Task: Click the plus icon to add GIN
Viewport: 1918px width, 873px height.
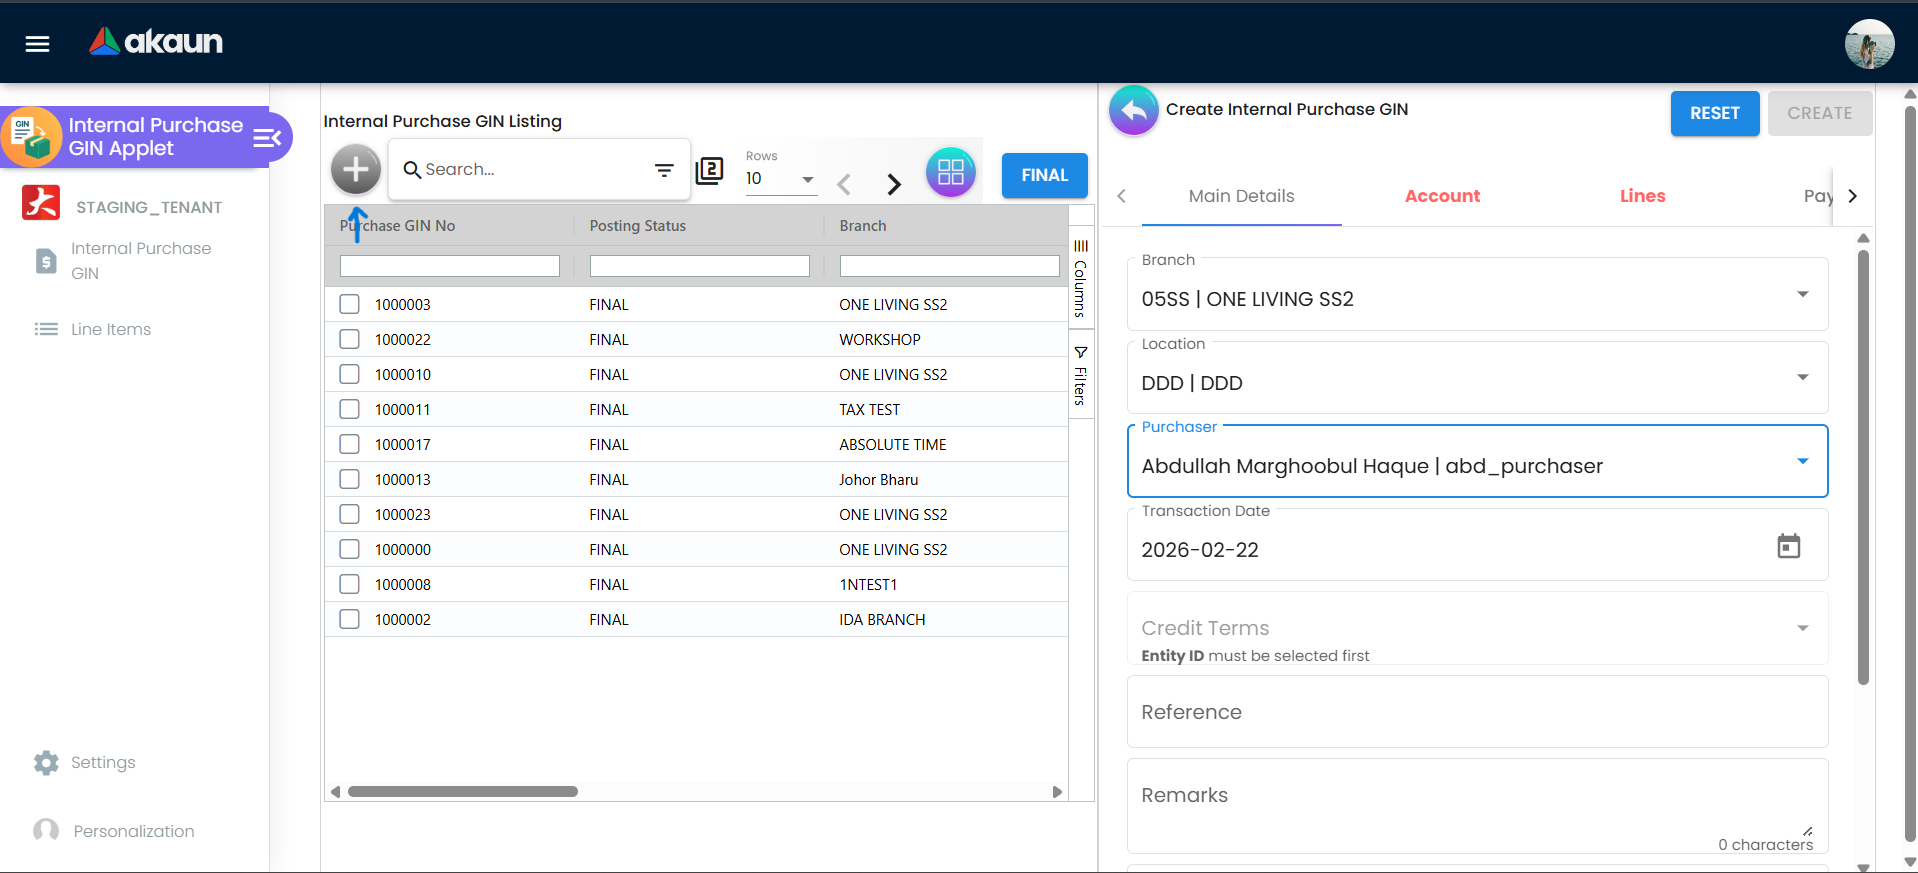Action: [356, 170]
